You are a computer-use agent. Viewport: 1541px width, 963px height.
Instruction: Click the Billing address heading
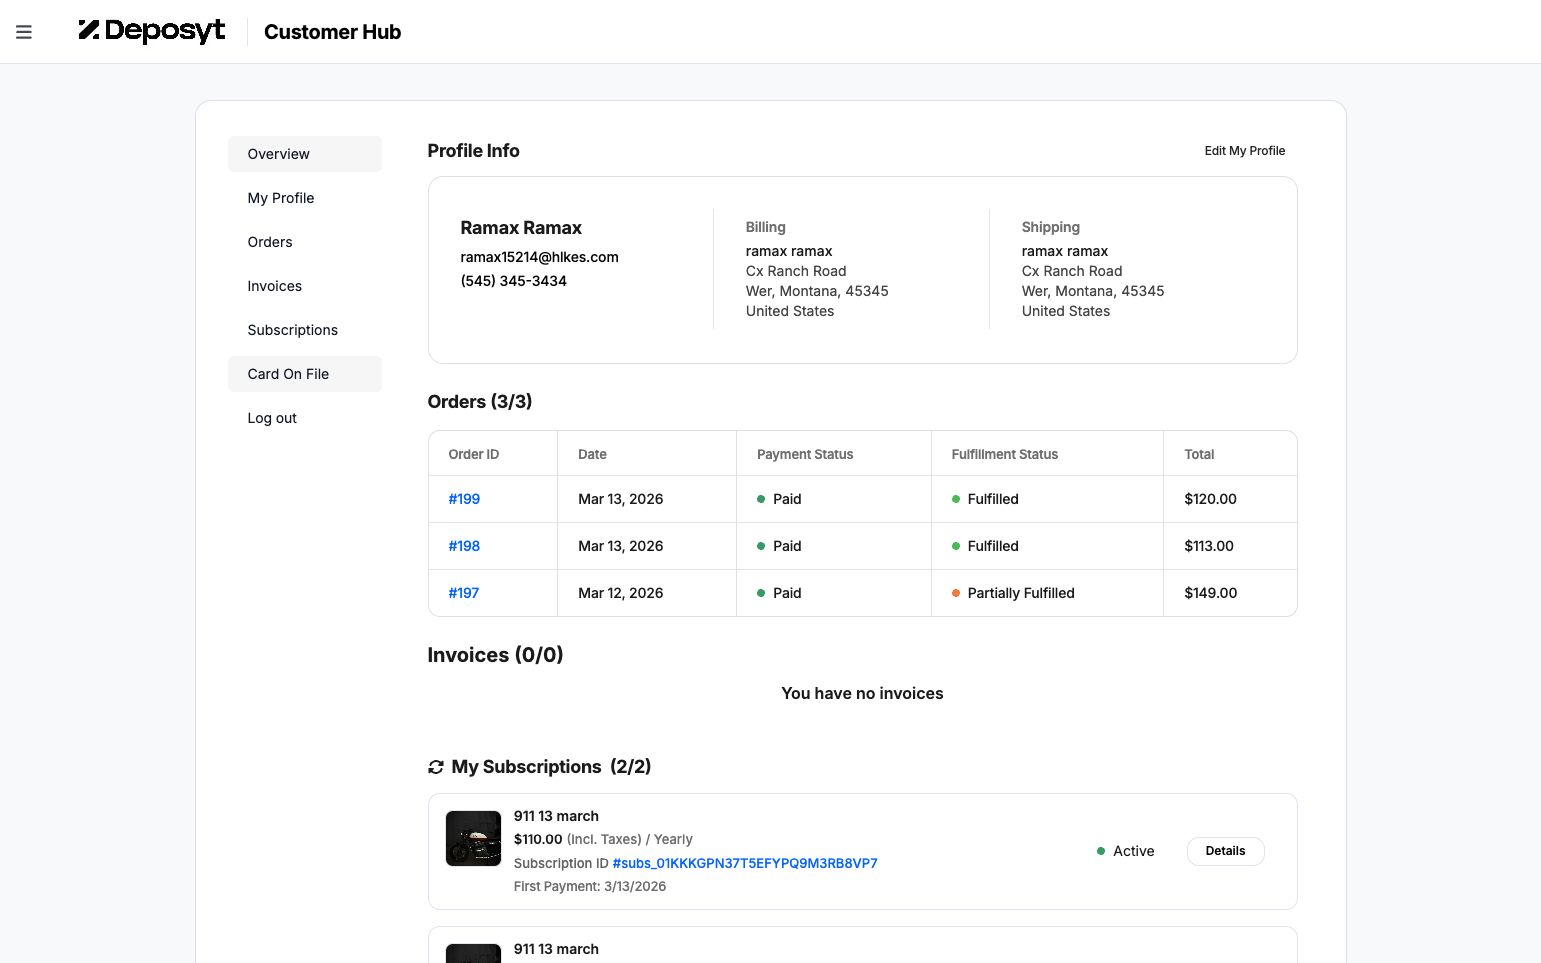click(x=766, y=227)
